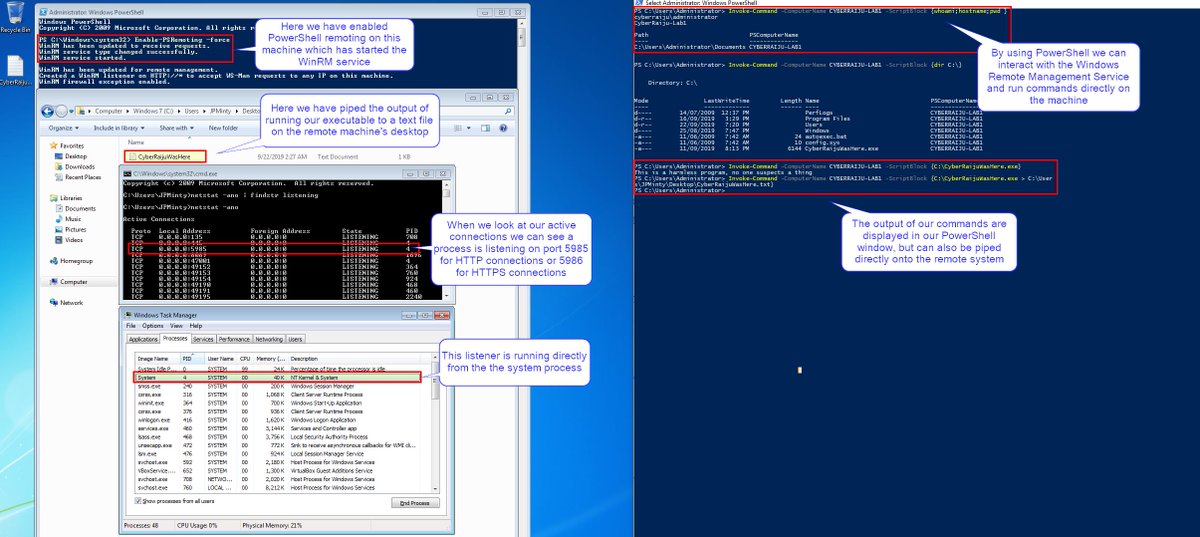
Task: Sort processes by Description column
Action: click(356, 358)
